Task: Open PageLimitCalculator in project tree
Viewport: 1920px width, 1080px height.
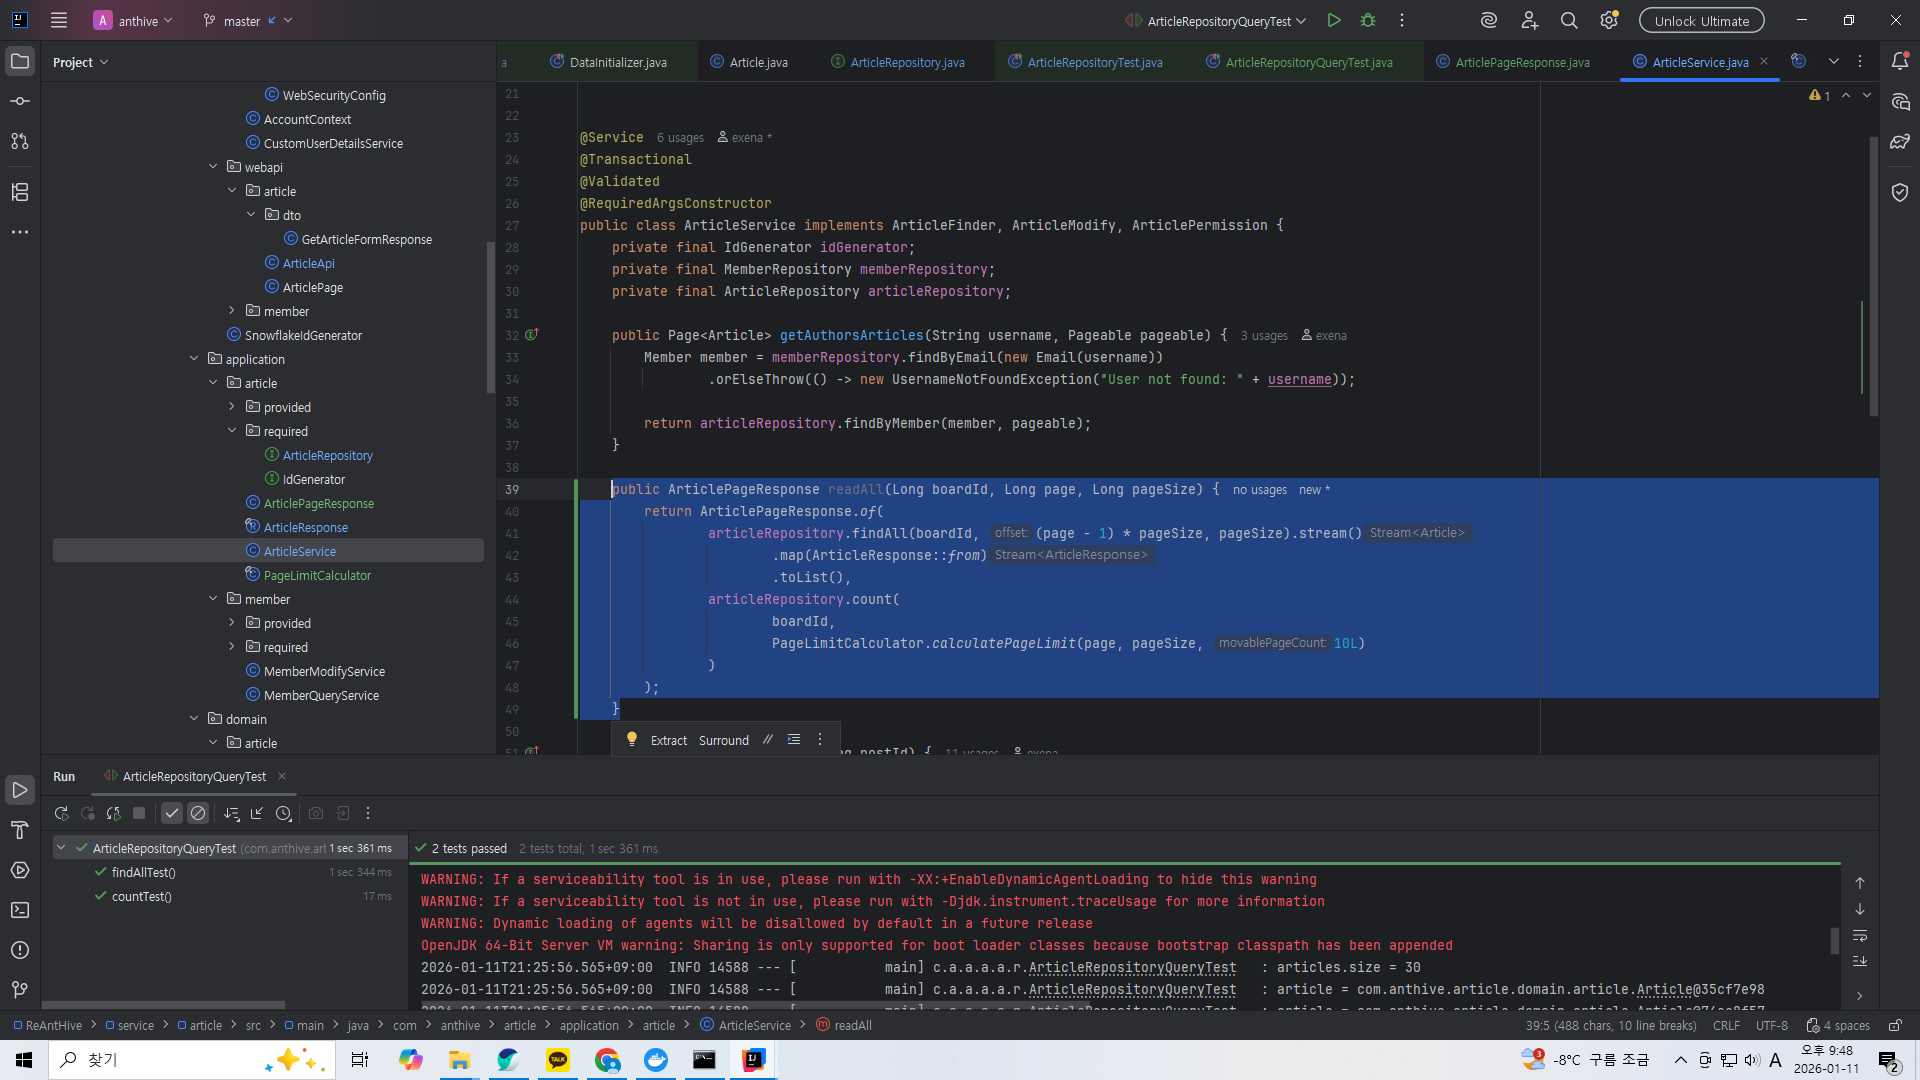Action: 317,575
